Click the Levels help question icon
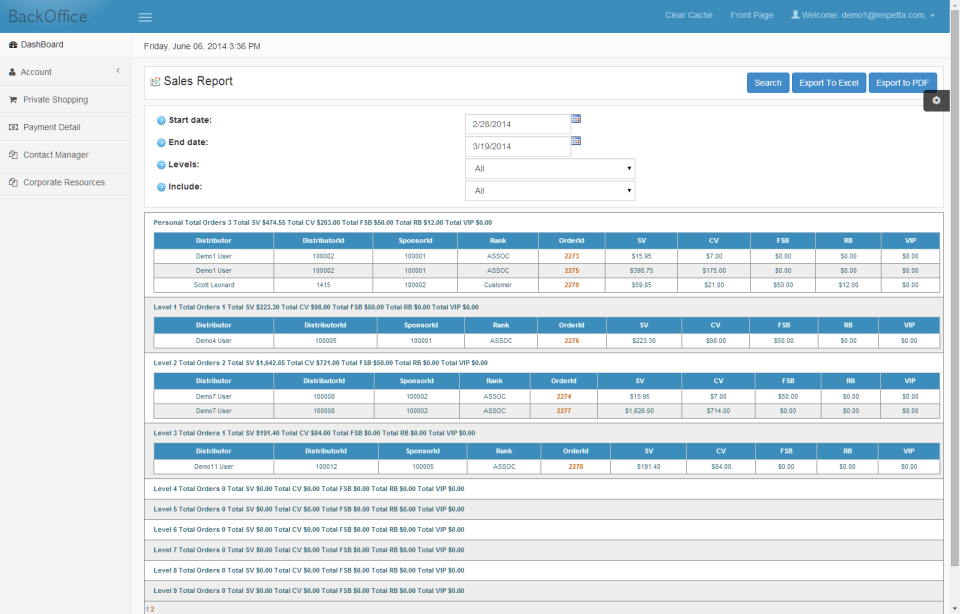Image resolution: width=960 pixels, height=614 pixels. [x=161, y=165]
